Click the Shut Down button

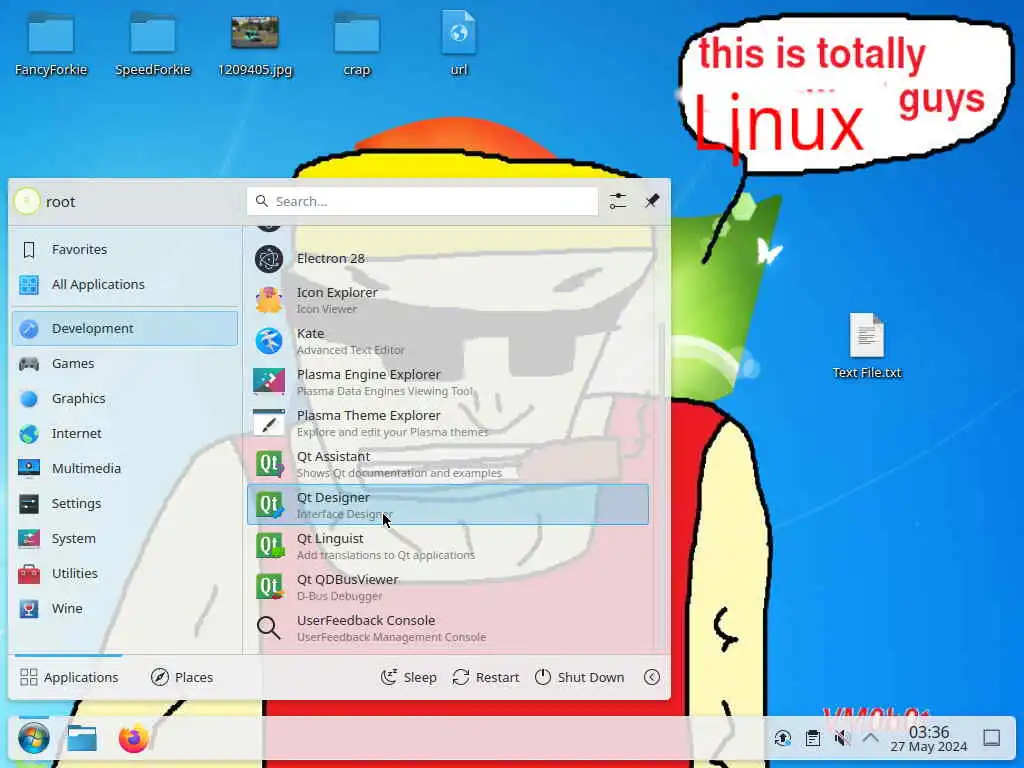point(579,677)
